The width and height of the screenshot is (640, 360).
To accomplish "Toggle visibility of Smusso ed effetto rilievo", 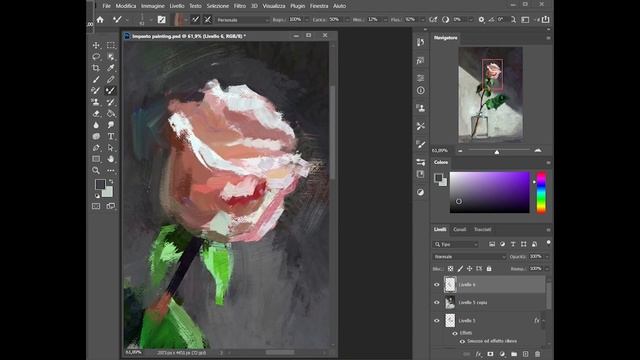I will tap(462, 342).
